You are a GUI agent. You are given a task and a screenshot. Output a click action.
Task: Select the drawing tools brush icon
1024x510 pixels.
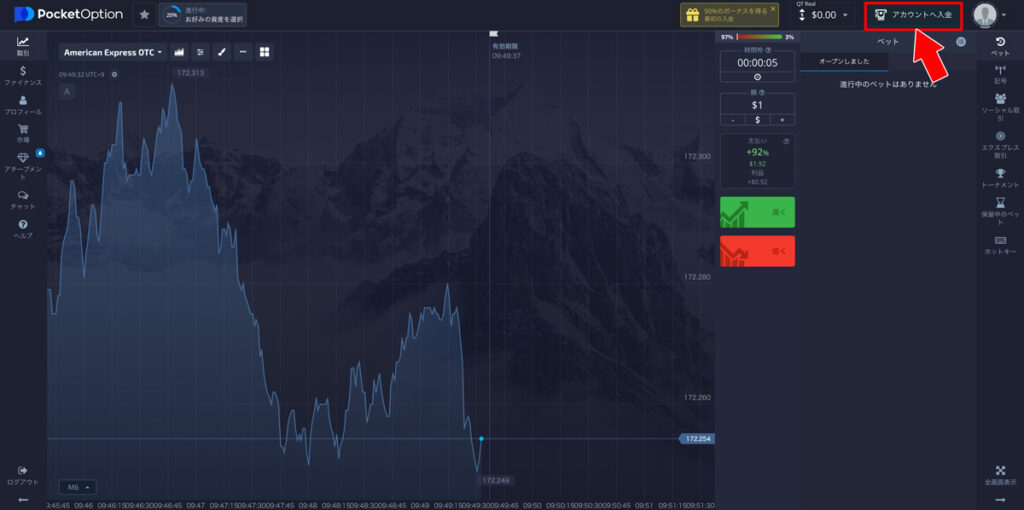coord(221,52)
